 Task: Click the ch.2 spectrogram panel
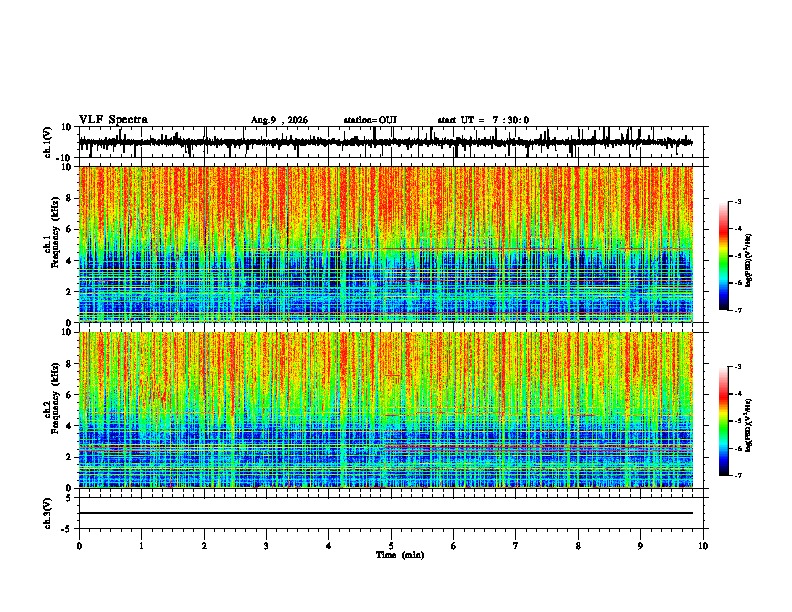(x=386, y=410)
